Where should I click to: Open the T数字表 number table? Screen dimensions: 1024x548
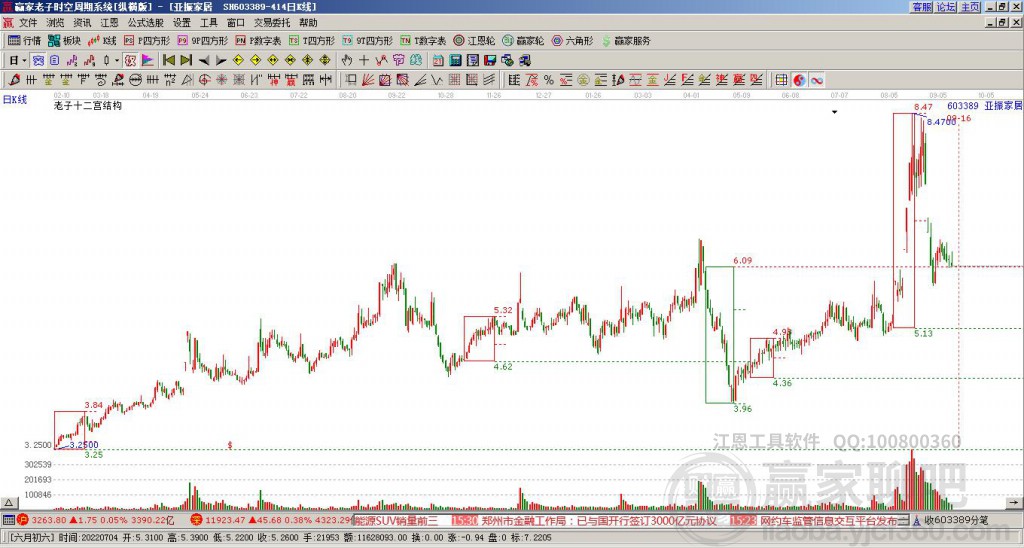423,40
